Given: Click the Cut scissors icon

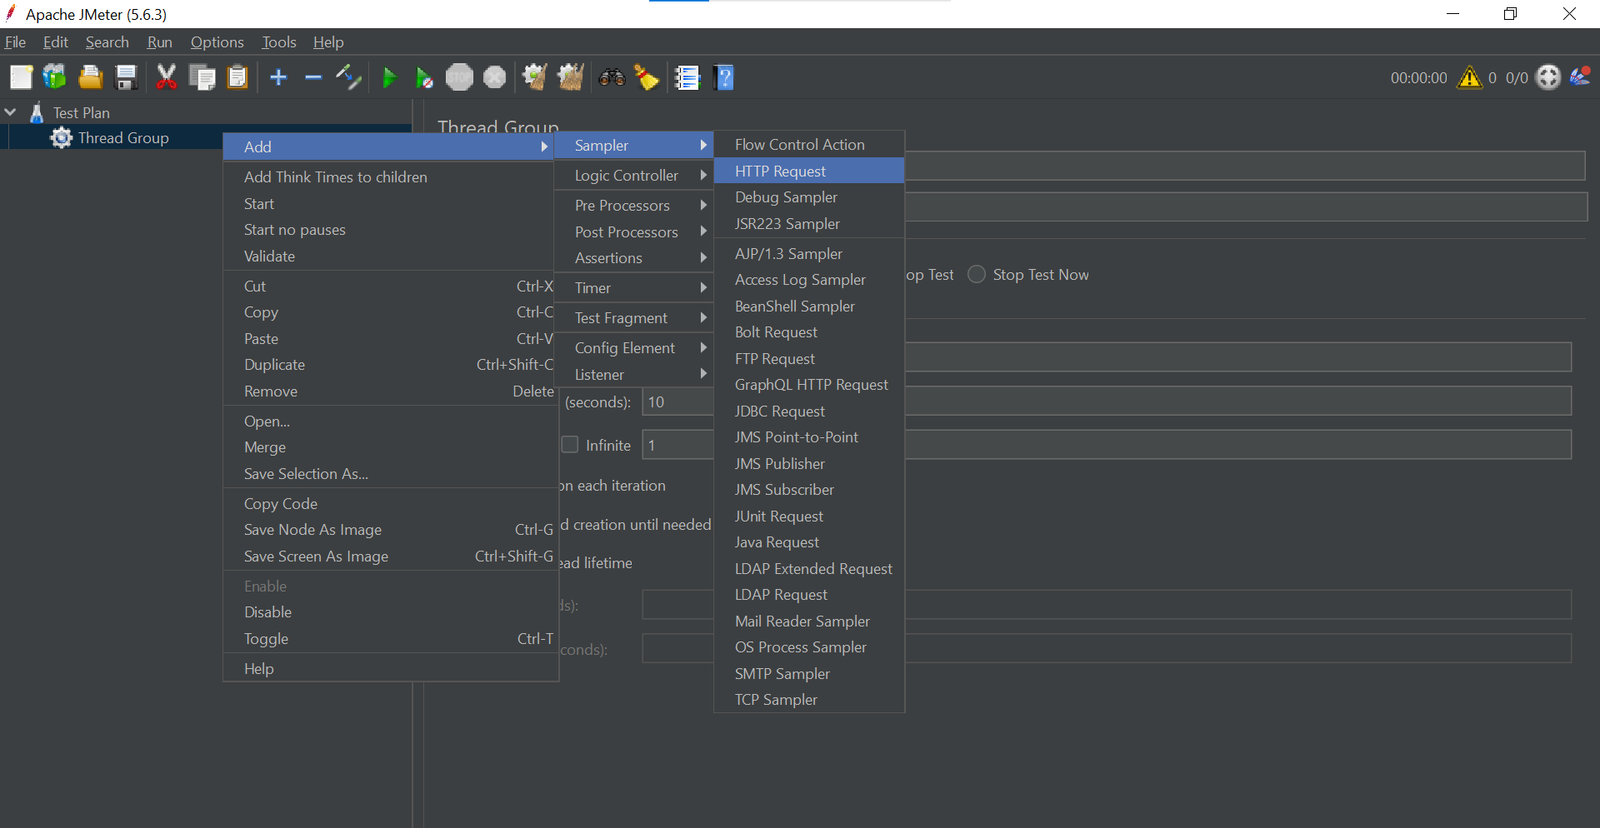Looking at the screenshot, I should coord(166,77).
